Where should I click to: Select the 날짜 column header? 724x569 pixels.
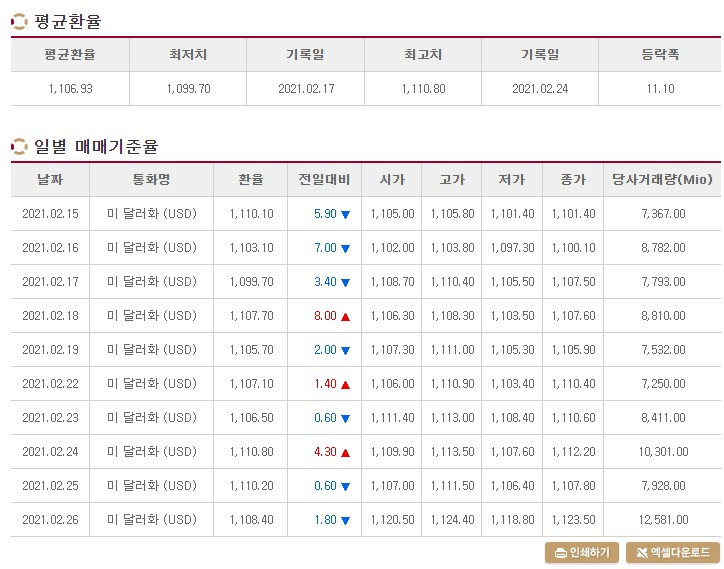pyautogui.click(x=50, y=180)
